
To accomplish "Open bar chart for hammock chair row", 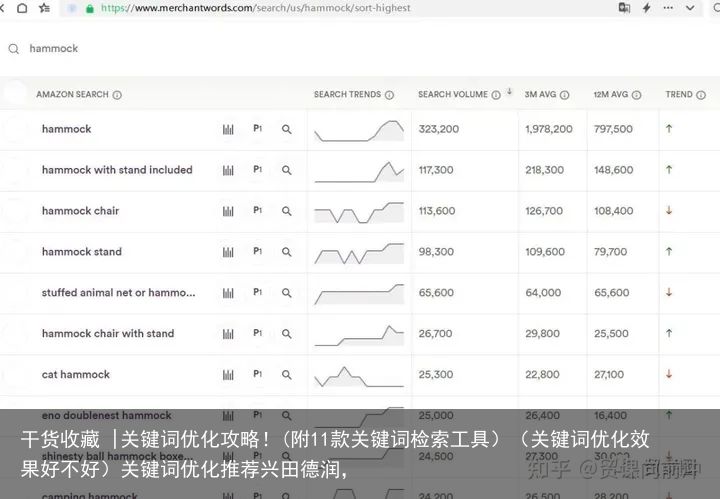I will pyautogui.click(x=228, y=211).
